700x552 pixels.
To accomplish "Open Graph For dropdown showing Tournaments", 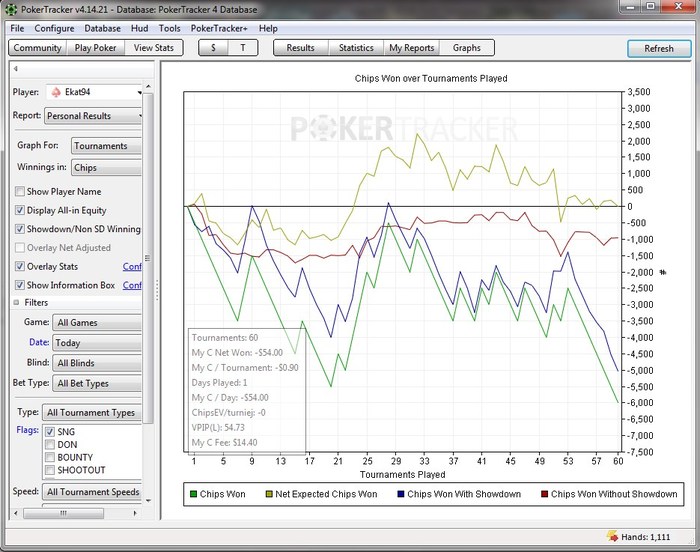I will (x=106, y=146).
